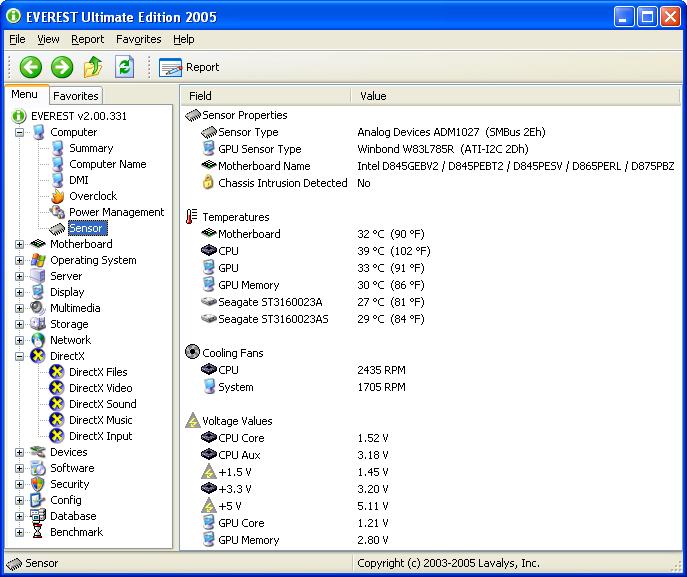Click the Security shield icon

(38, 484)
